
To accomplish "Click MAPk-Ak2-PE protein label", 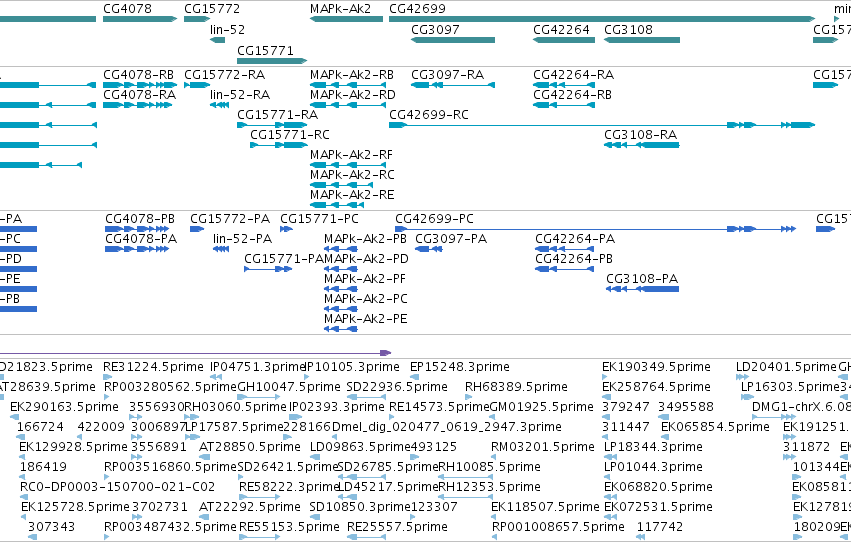I will [365, 319].
